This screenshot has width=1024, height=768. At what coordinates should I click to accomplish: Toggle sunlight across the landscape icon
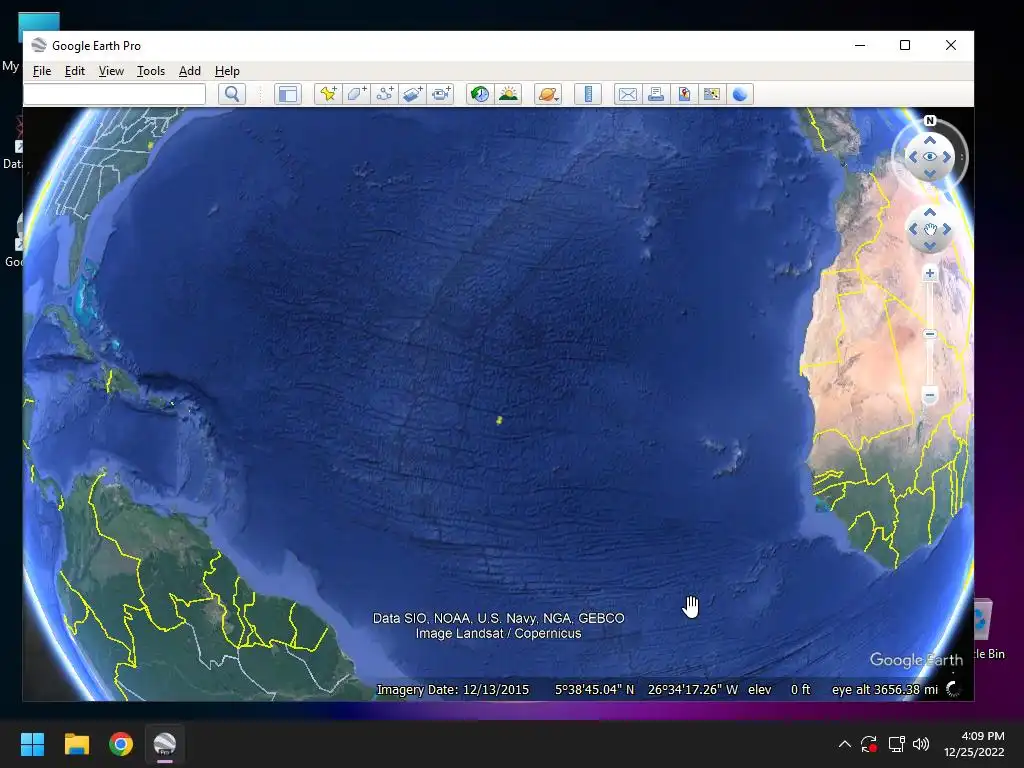[x=508, y=94]
